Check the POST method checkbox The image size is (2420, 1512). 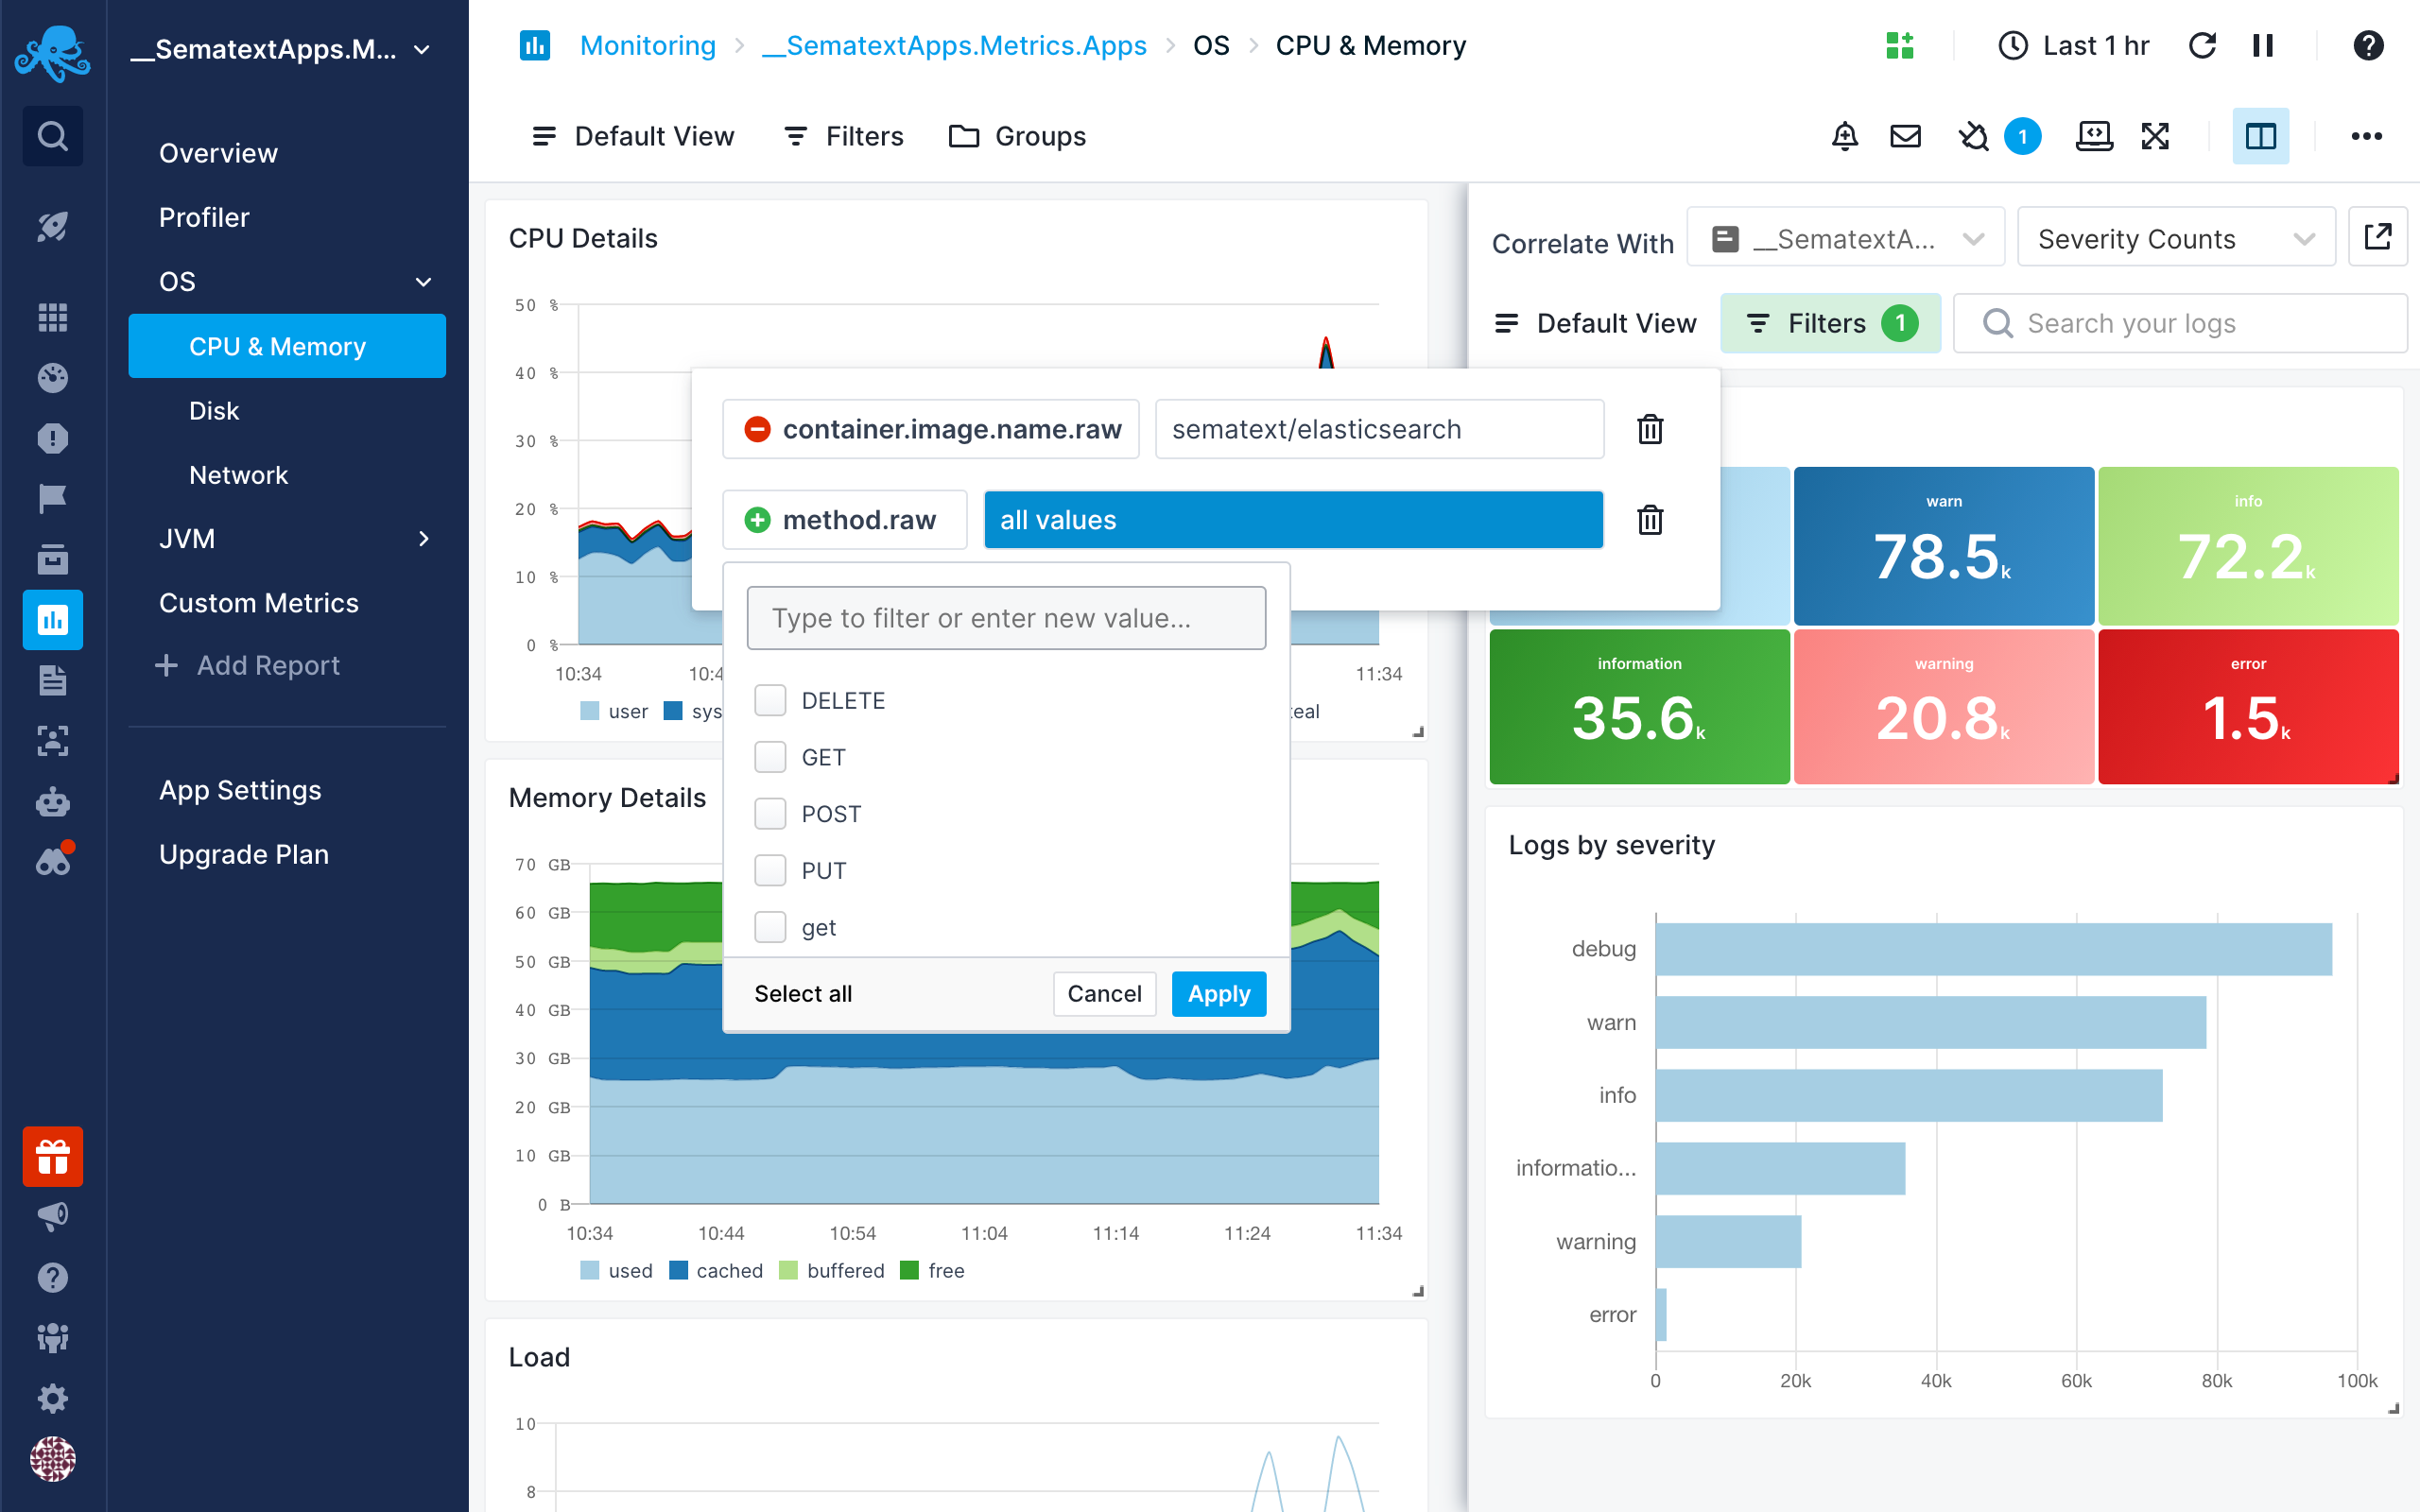point(770,814)
